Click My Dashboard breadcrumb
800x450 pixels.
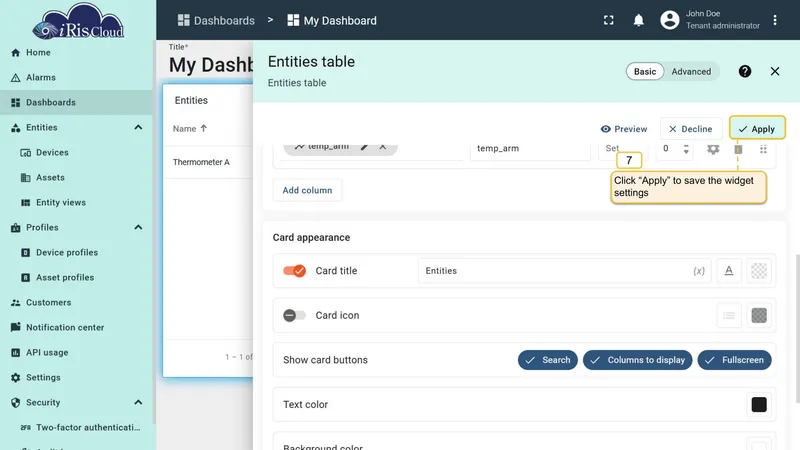click(332, 20)
